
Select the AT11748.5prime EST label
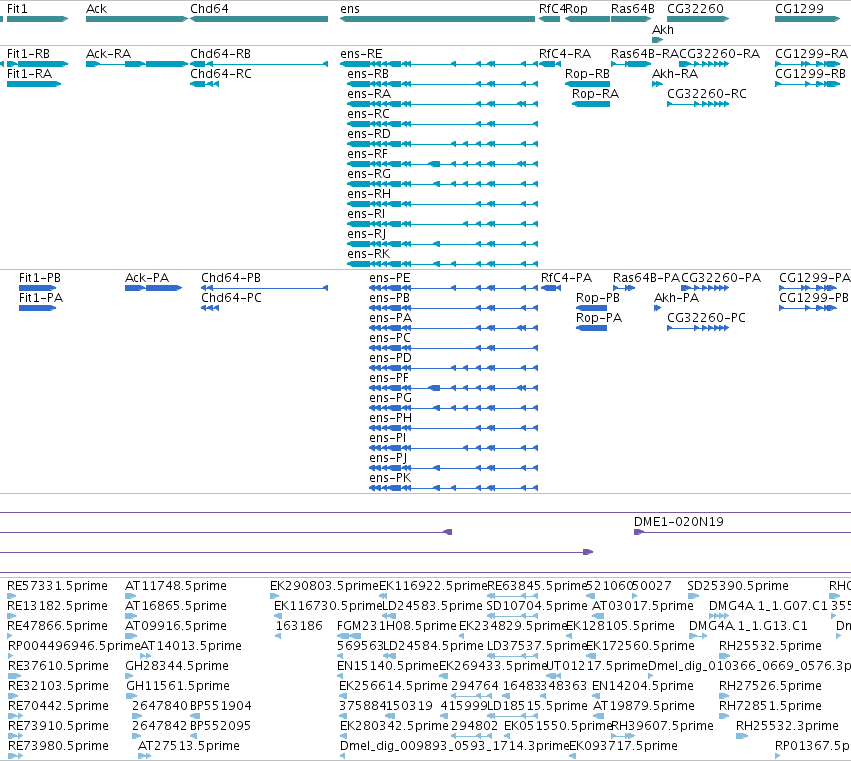coord(176,586)
